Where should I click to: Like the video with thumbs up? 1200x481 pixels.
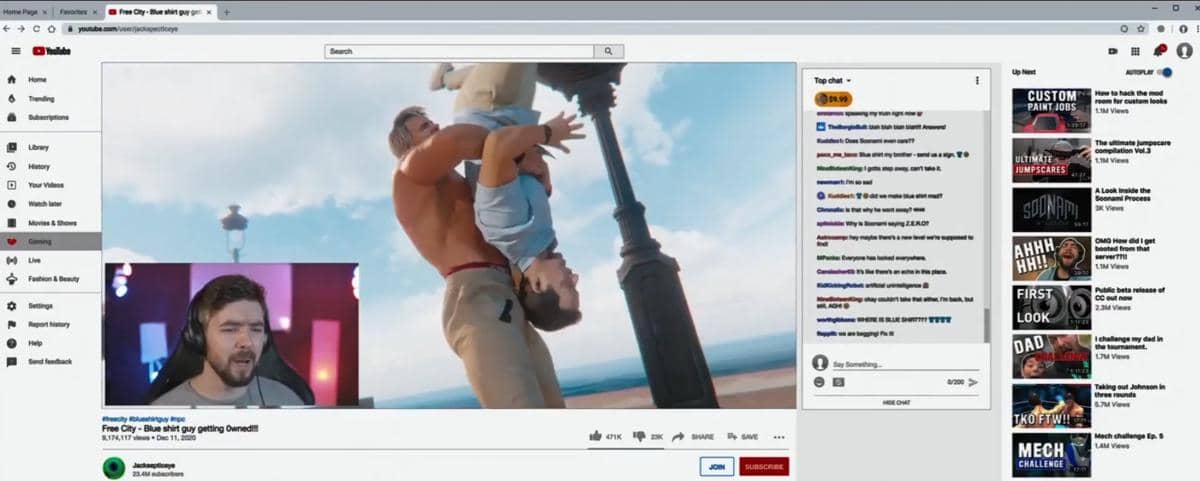coord(596,436)
